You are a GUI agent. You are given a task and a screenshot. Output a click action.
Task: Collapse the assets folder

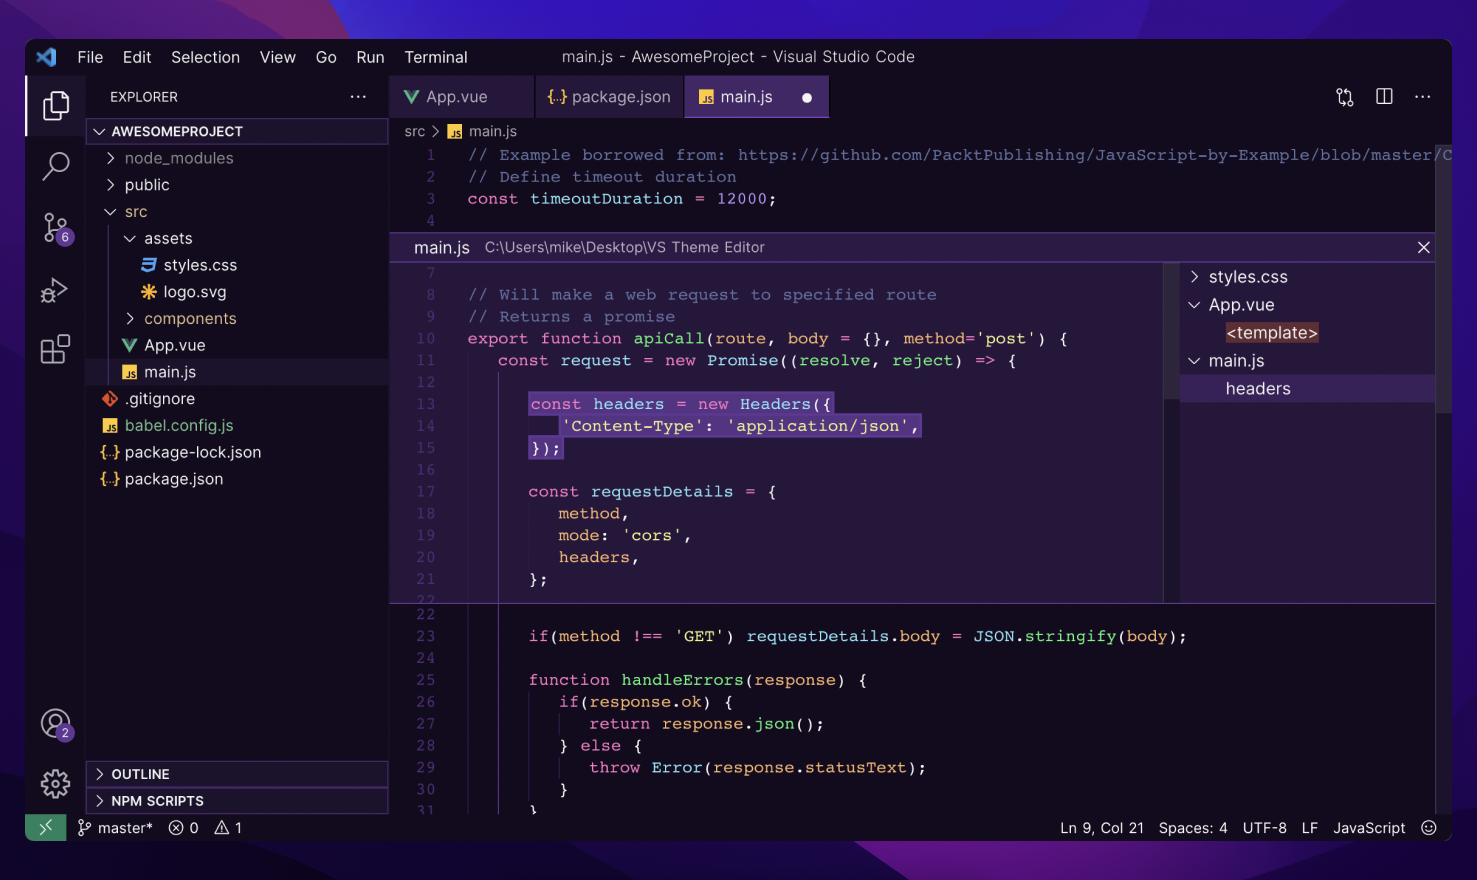(237, 238)
